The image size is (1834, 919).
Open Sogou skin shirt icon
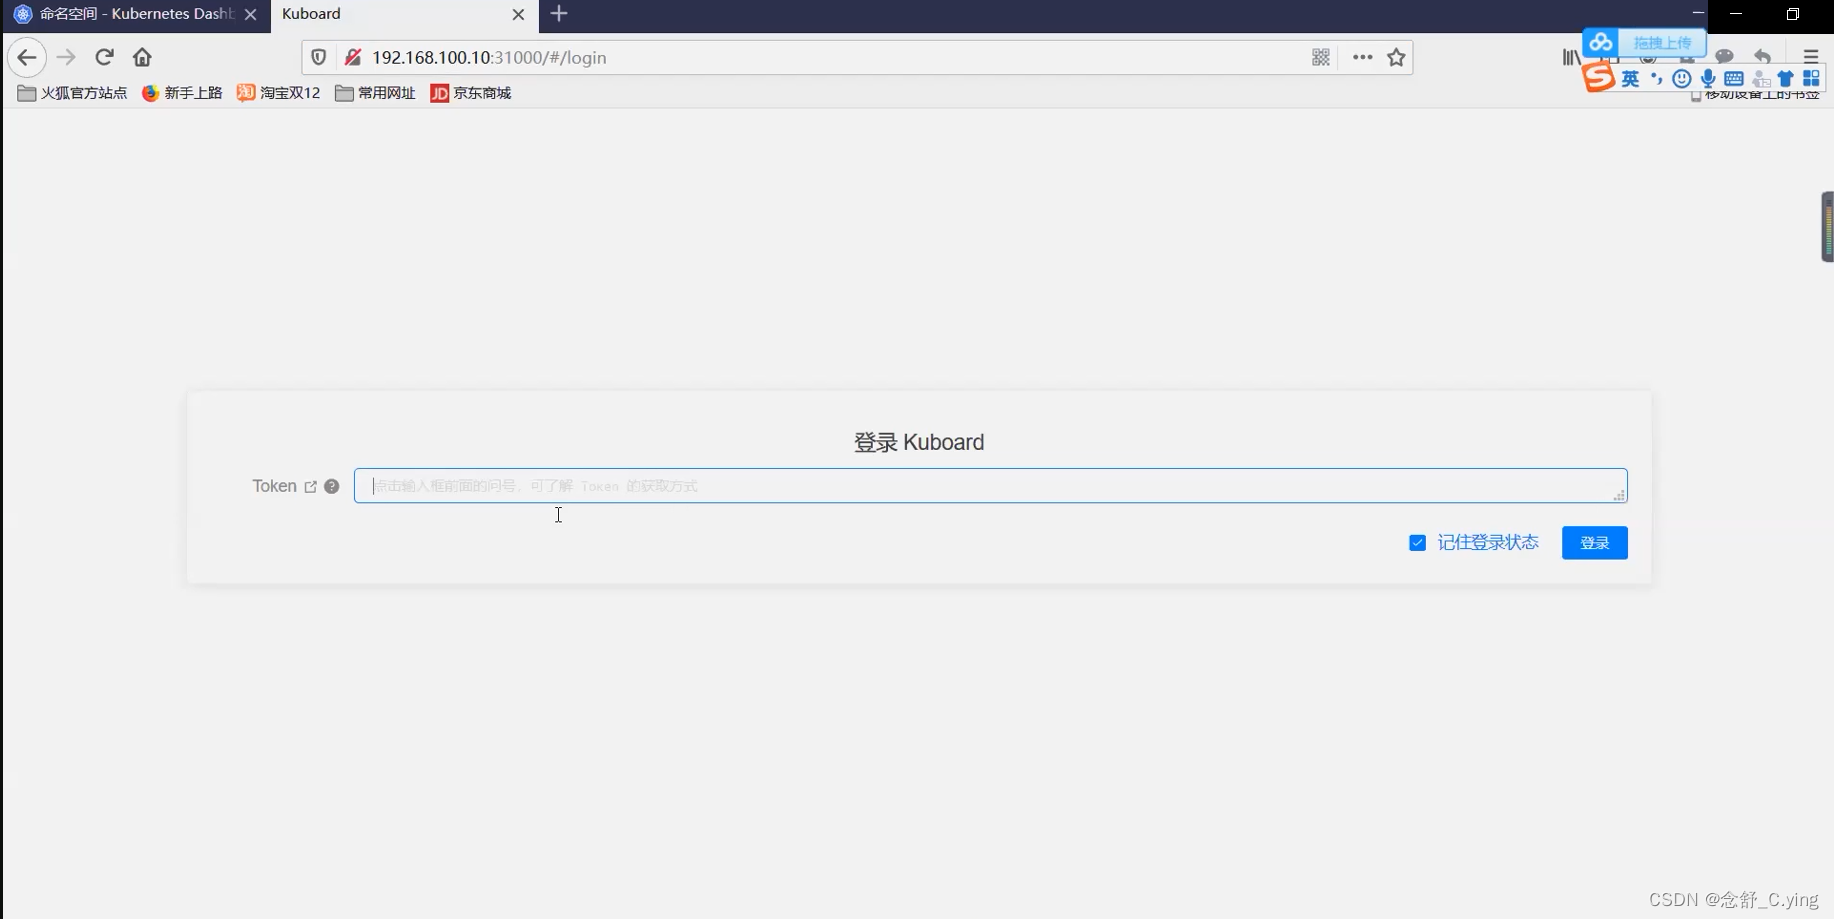(x=1786, y=79)
